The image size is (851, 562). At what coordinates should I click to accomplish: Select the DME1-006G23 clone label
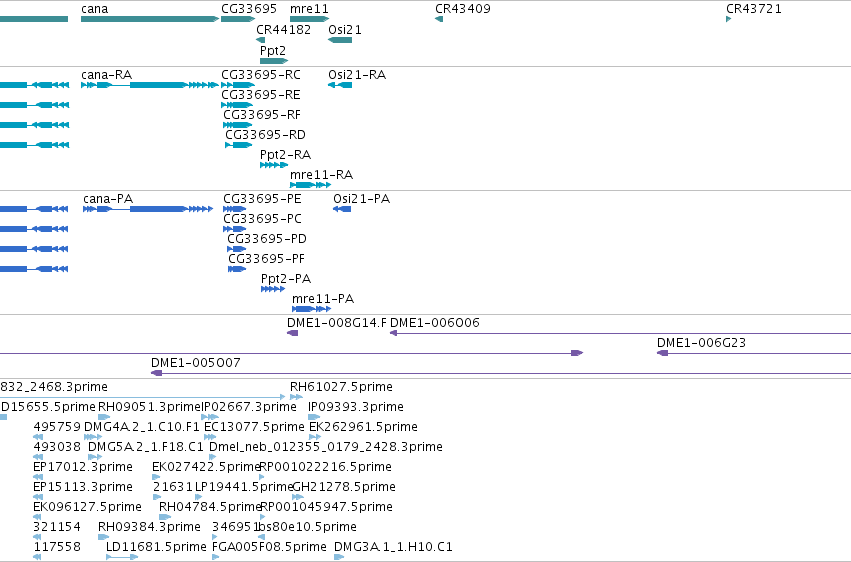point(701,343)
